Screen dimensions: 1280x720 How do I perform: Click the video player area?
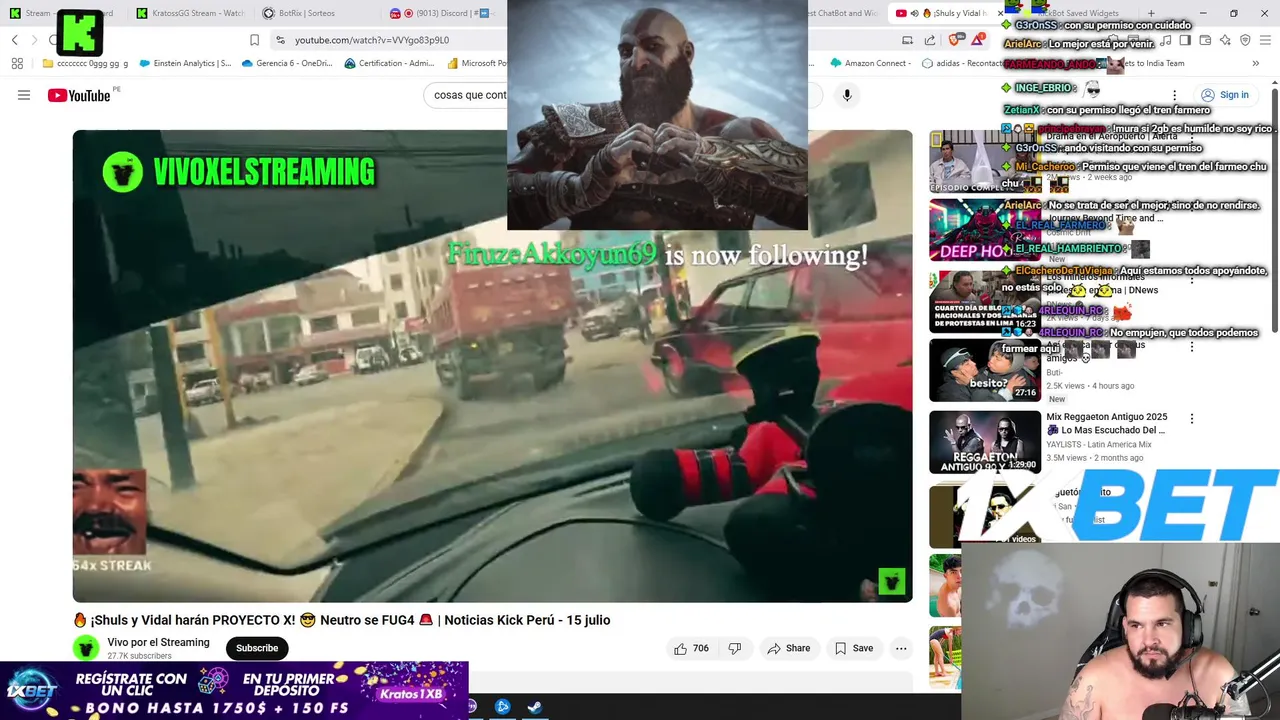492,366
